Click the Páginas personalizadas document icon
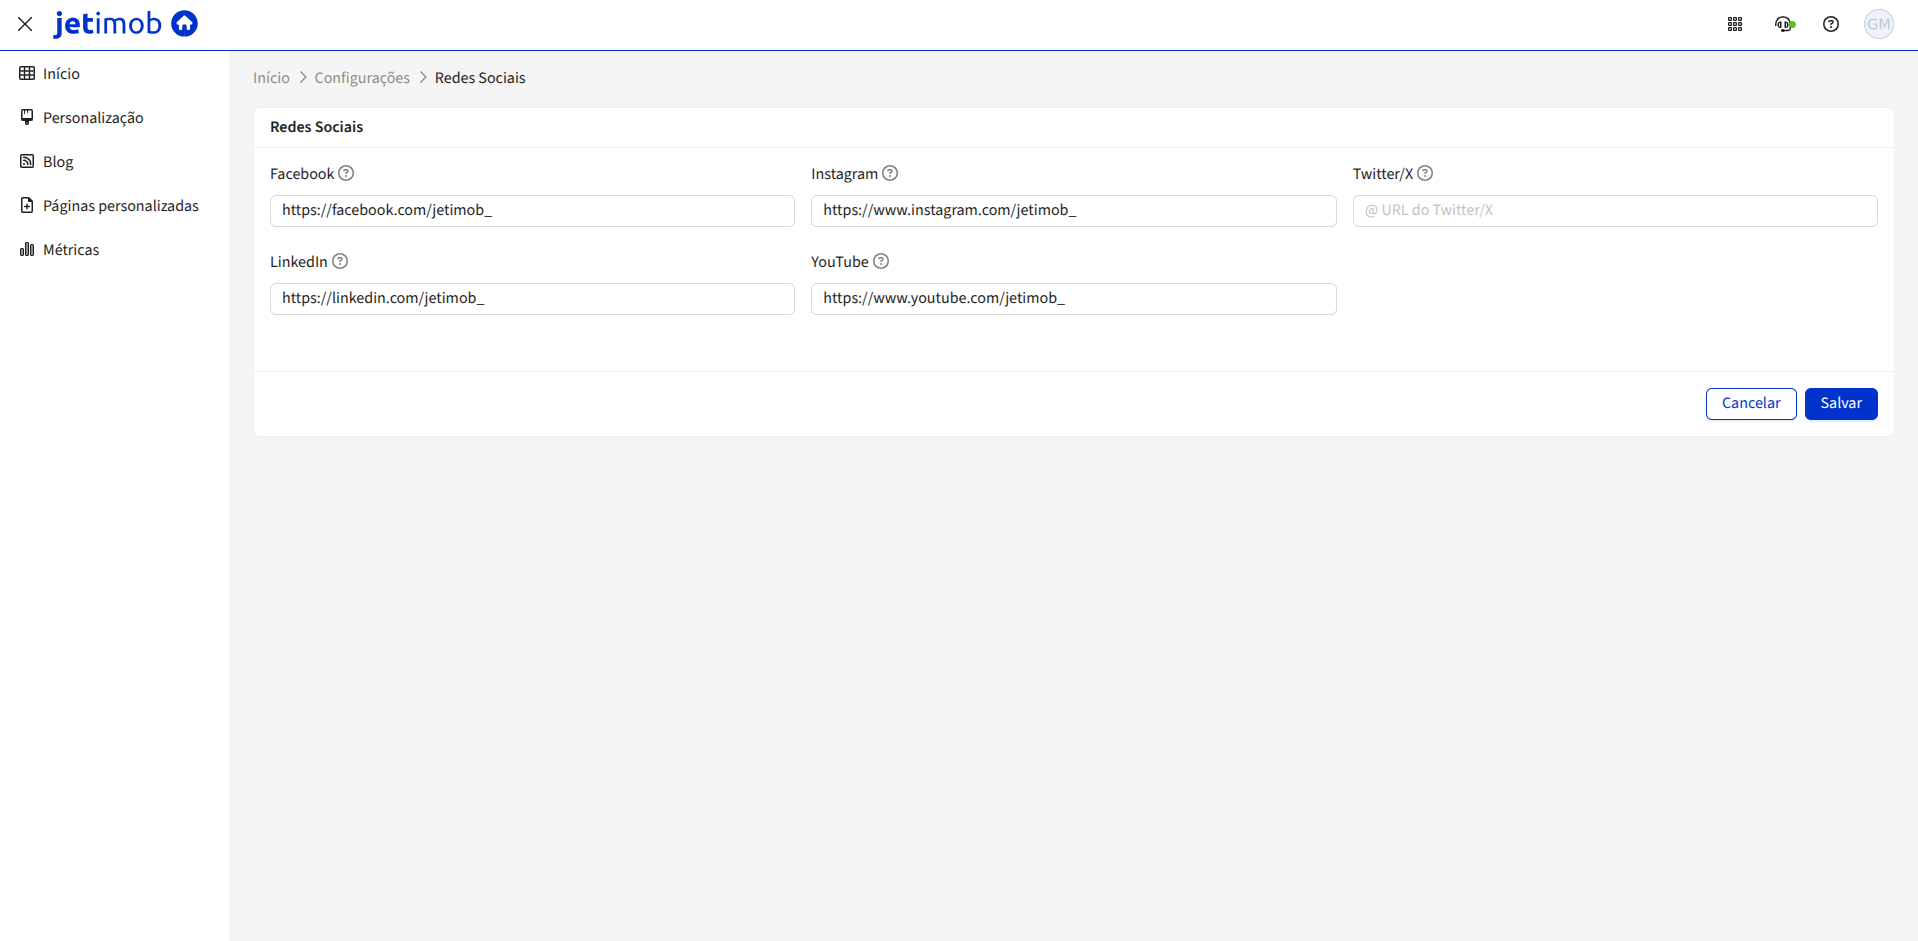The height and width of the screenshot is (941, 1918). 27,205
